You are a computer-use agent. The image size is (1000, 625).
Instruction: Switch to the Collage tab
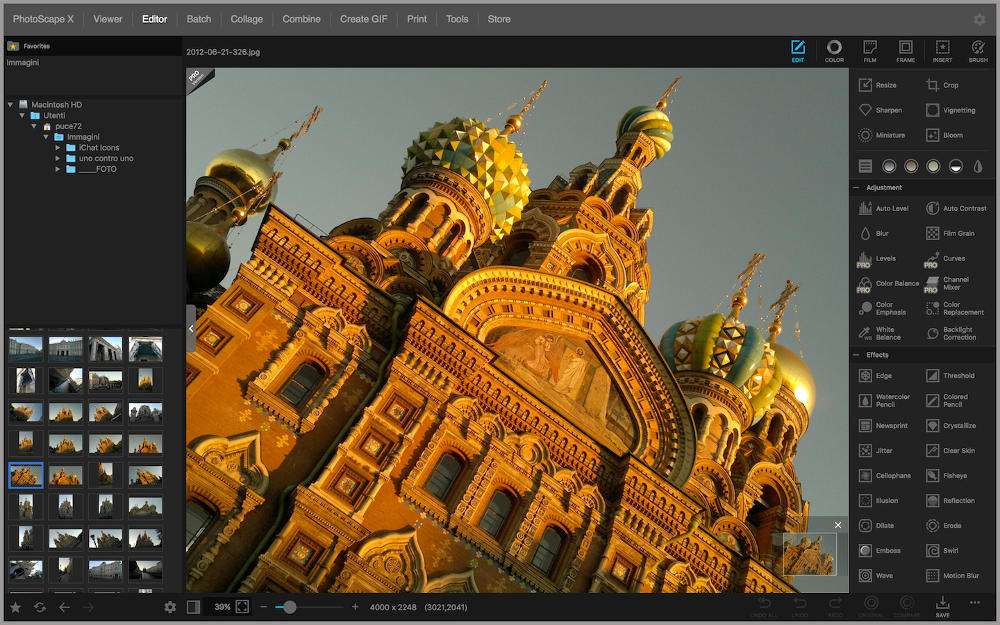[246, 19]
